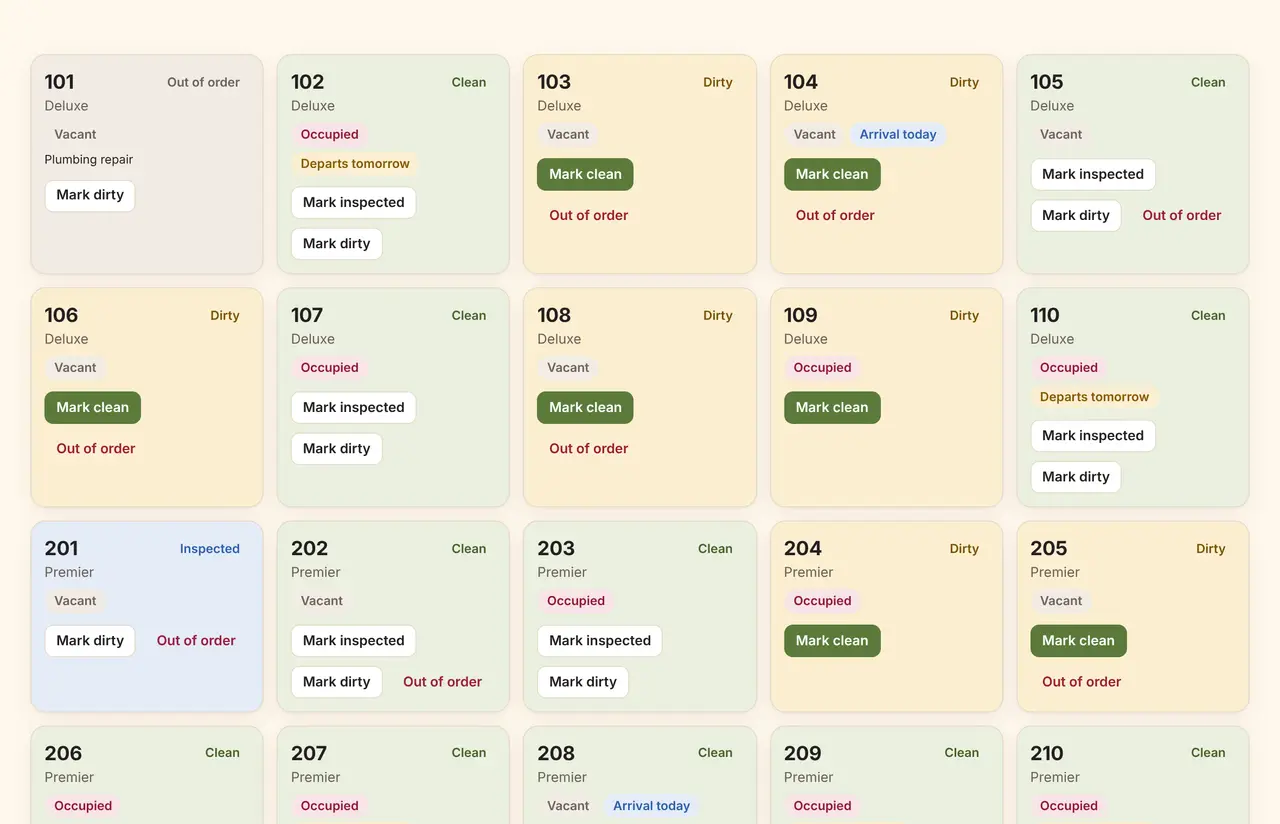
Task: Click the Occupied tag on room 210
Action: pos(1068,805)
